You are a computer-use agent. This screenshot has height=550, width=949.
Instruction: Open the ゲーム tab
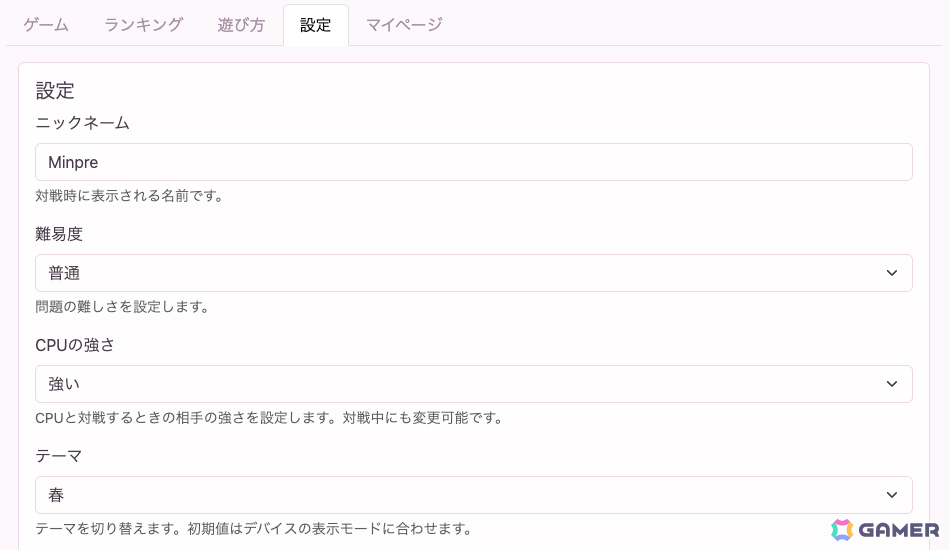(46, 25)
